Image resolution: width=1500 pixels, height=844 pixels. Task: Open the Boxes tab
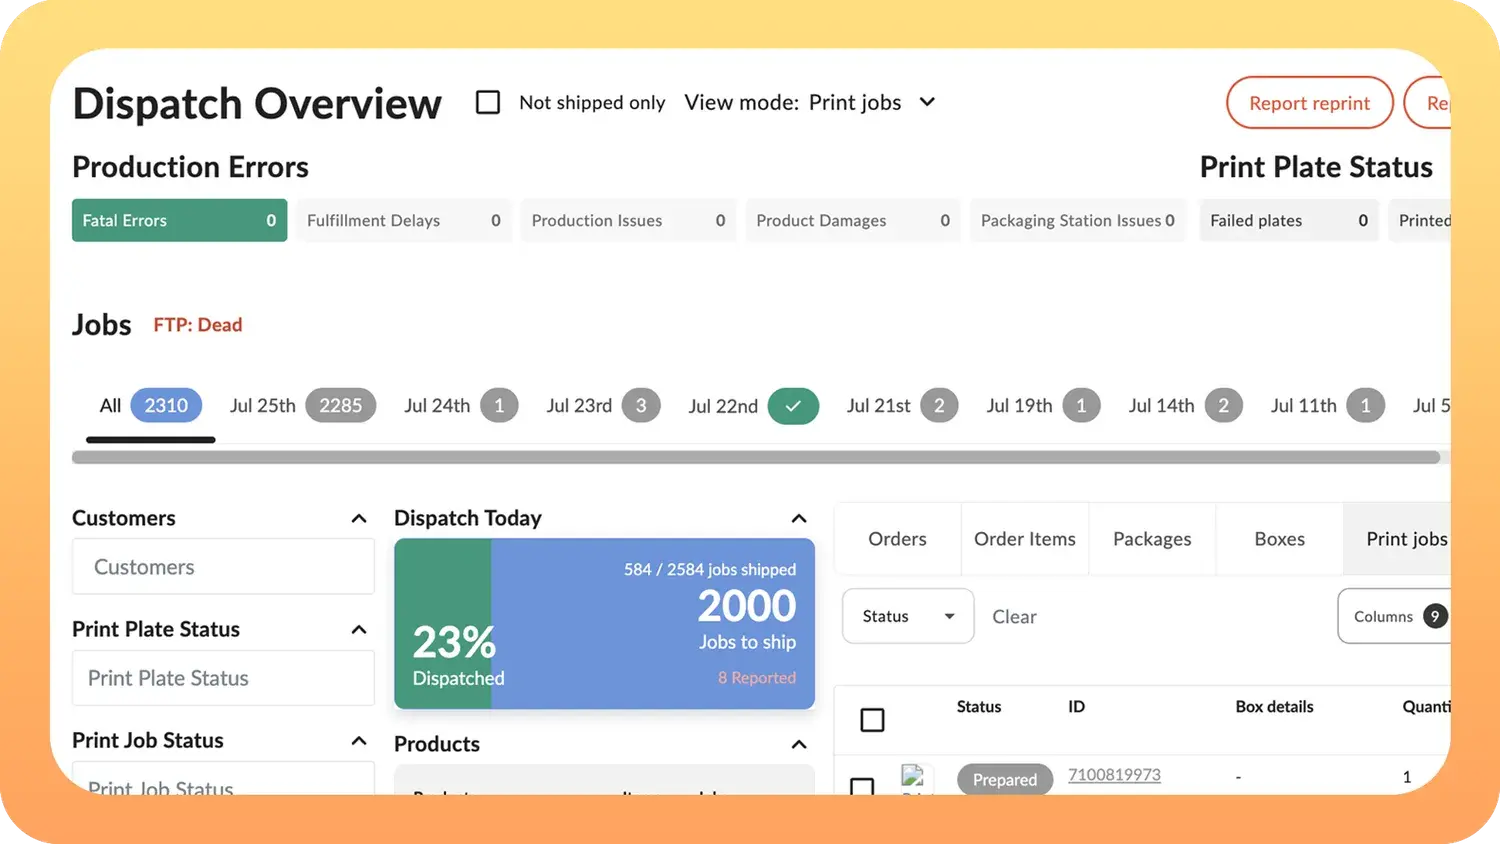1279,539
